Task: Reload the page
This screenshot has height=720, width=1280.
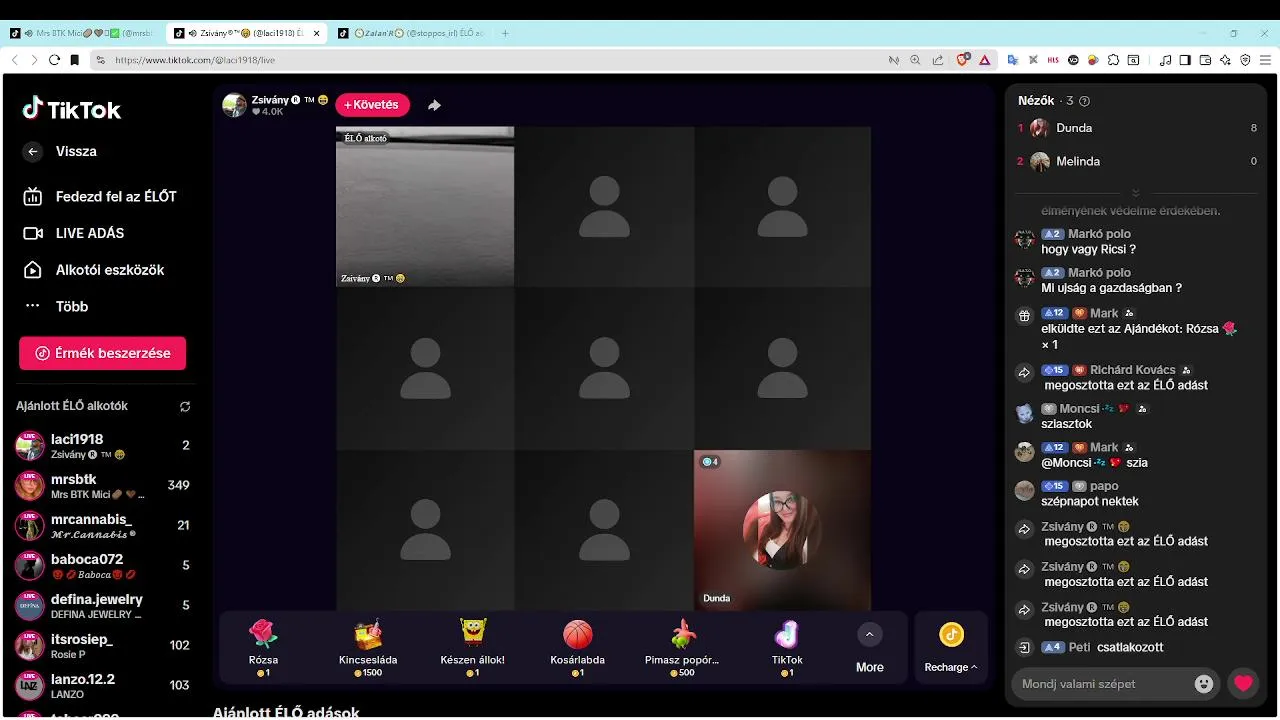Action: [x=54, y=60]
